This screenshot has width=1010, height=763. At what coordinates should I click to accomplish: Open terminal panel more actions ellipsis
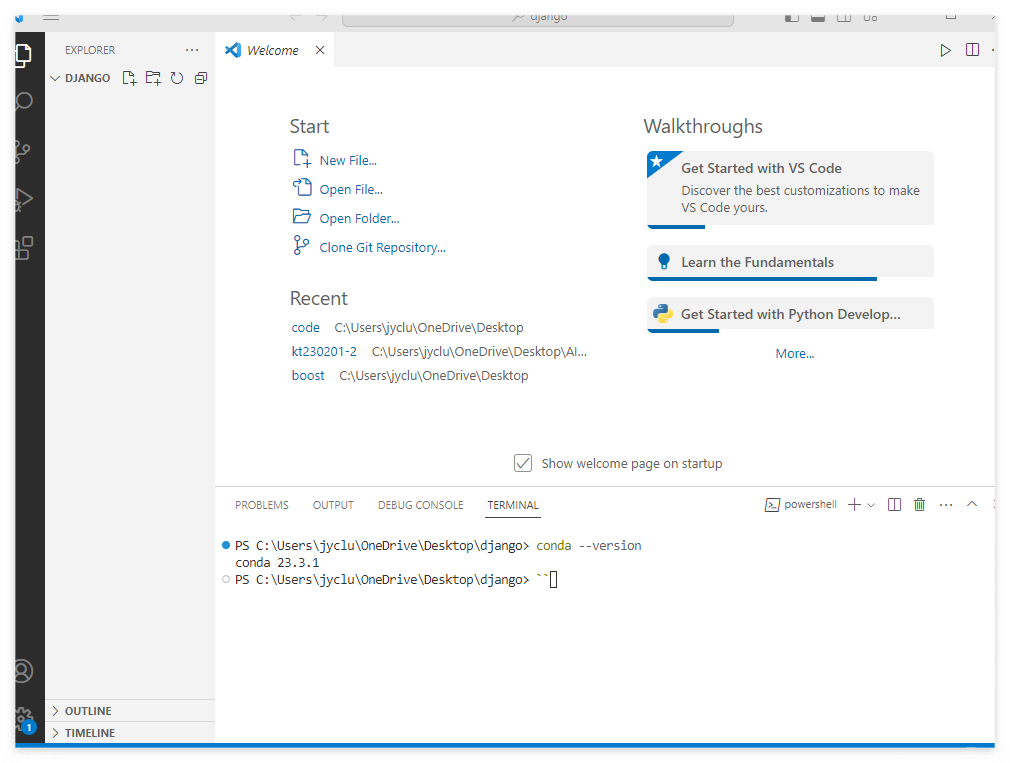946,505
